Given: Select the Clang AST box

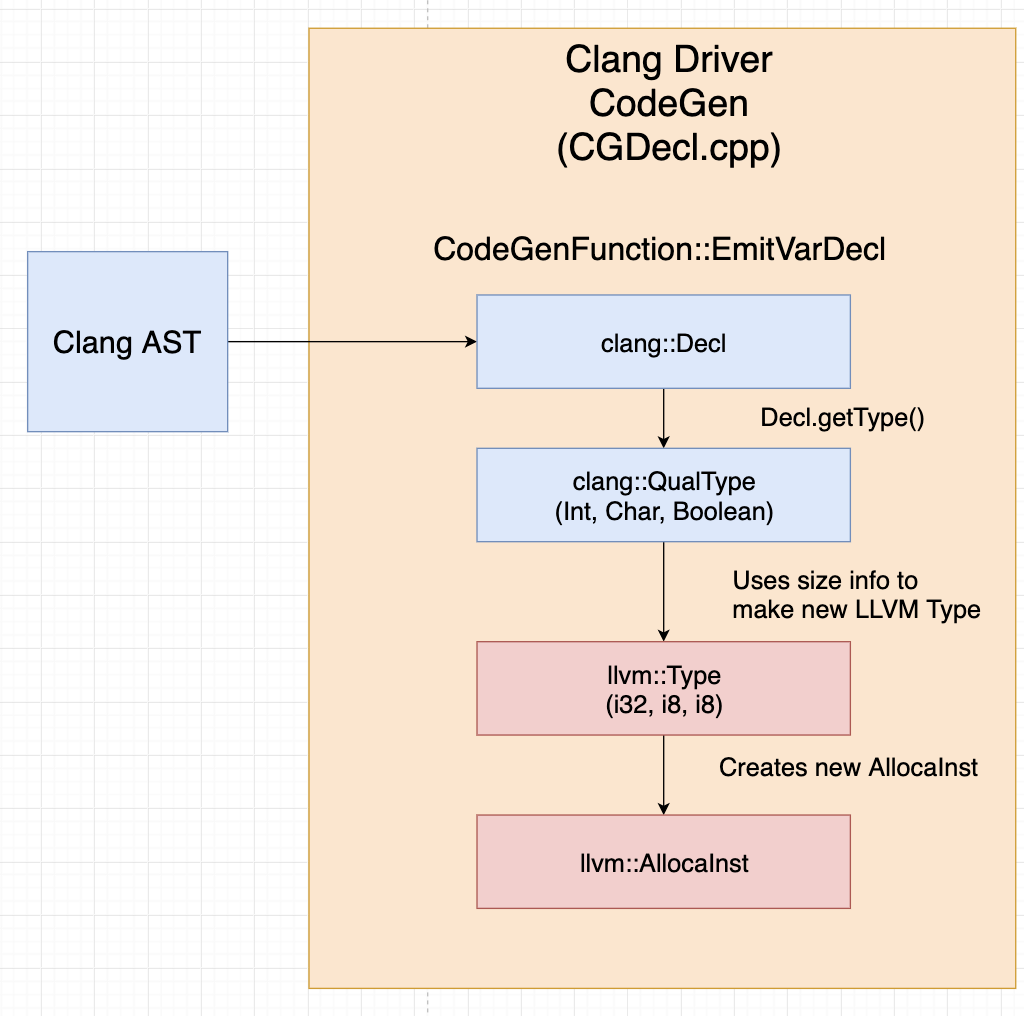Looking at the screenshot, I should 127,342.
